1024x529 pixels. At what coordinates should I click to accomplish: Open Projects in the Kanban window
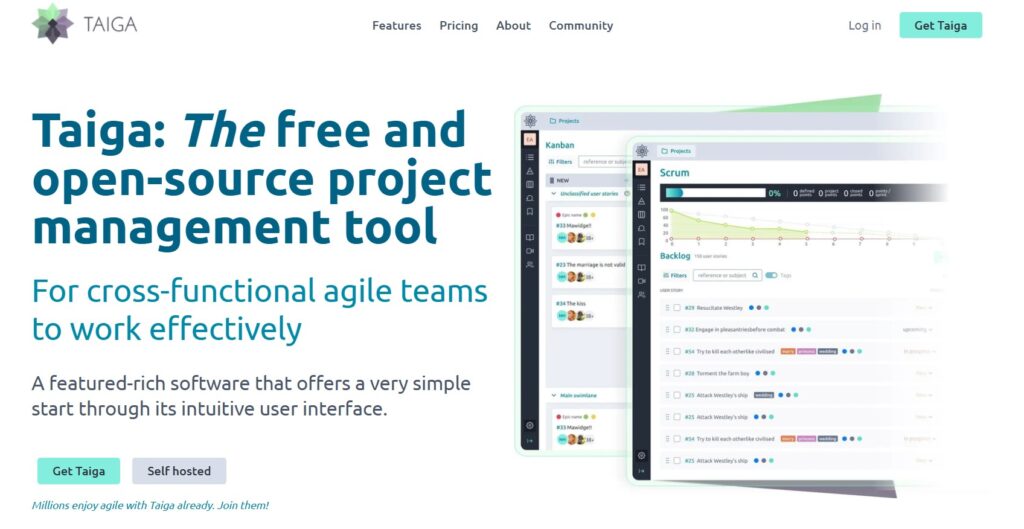click(564, 121)
